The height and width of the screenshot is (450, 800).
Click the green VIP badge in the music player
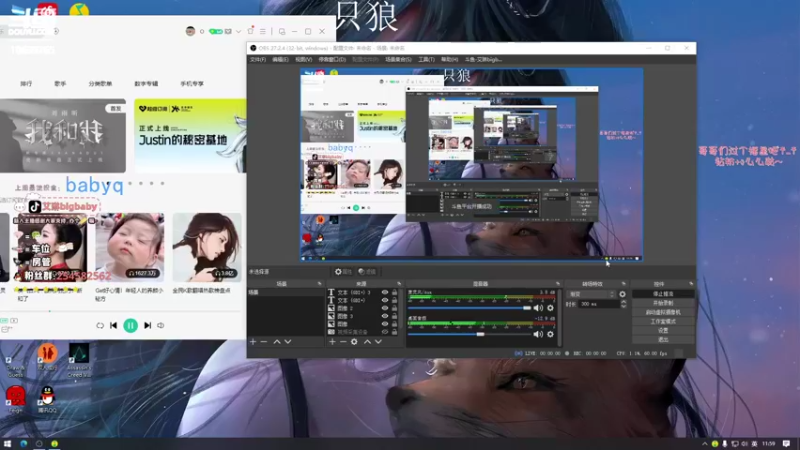[x=215, y=32]
